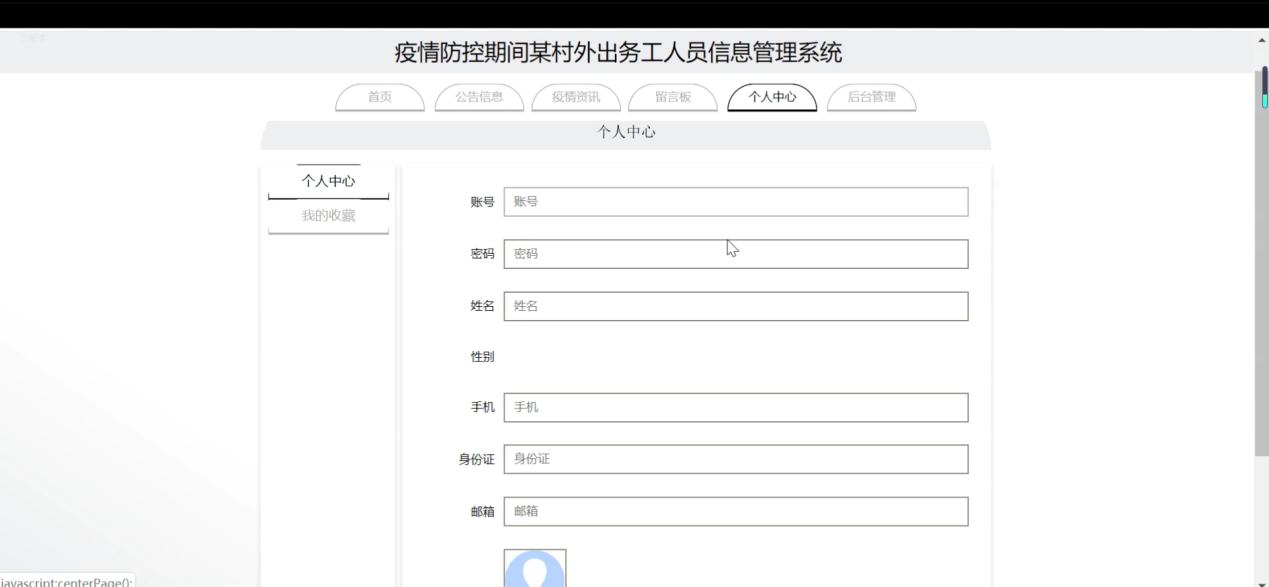Click the 姓名 text field
This screenshot has height=587, width=1269.
coord(736,306)
